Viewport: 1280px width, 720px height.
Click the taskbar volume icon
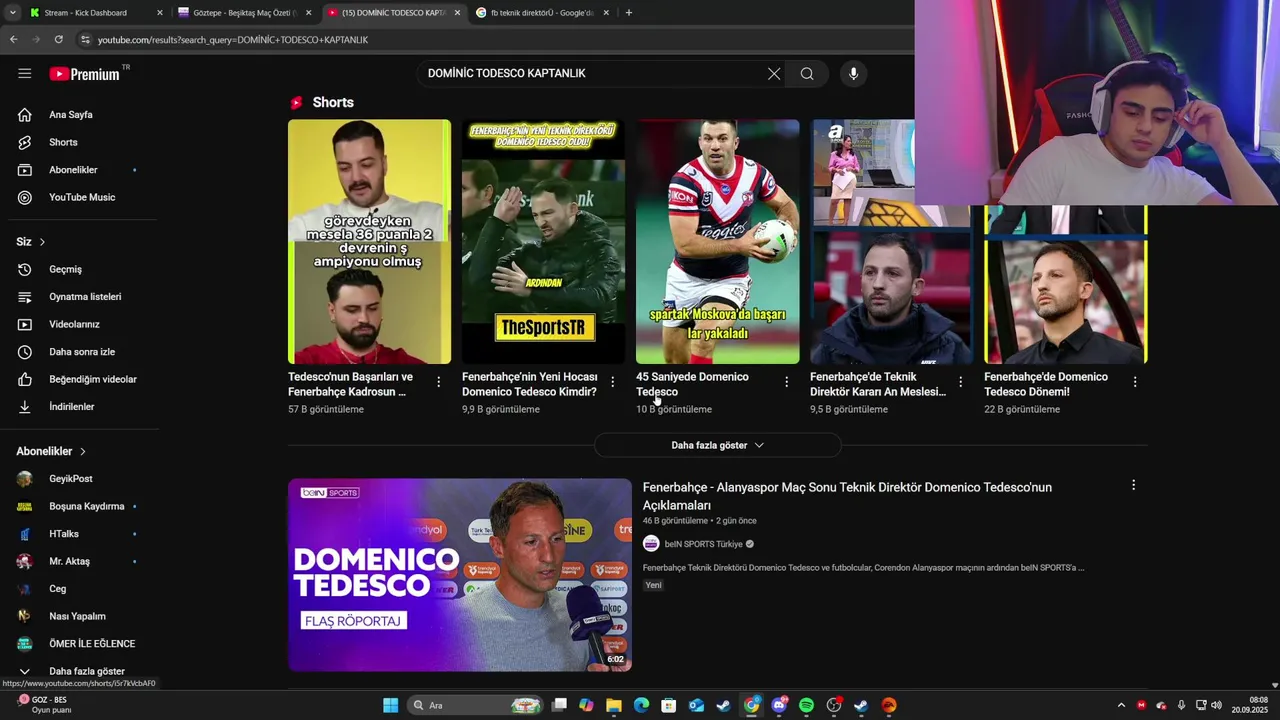tap(1216, 705)
